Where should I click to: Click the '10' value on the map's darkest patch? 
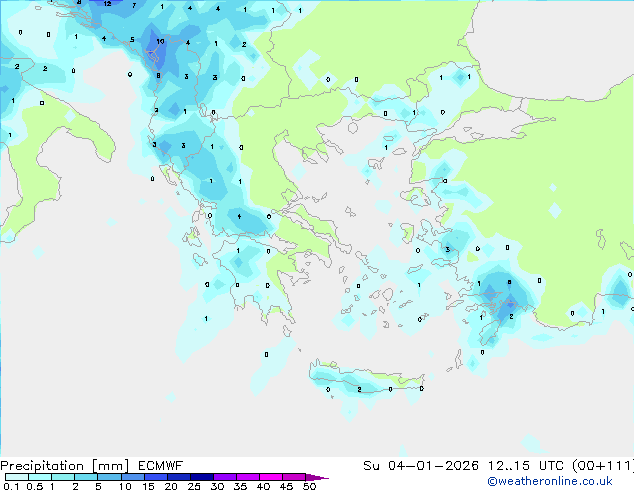(x=160, y=41)
